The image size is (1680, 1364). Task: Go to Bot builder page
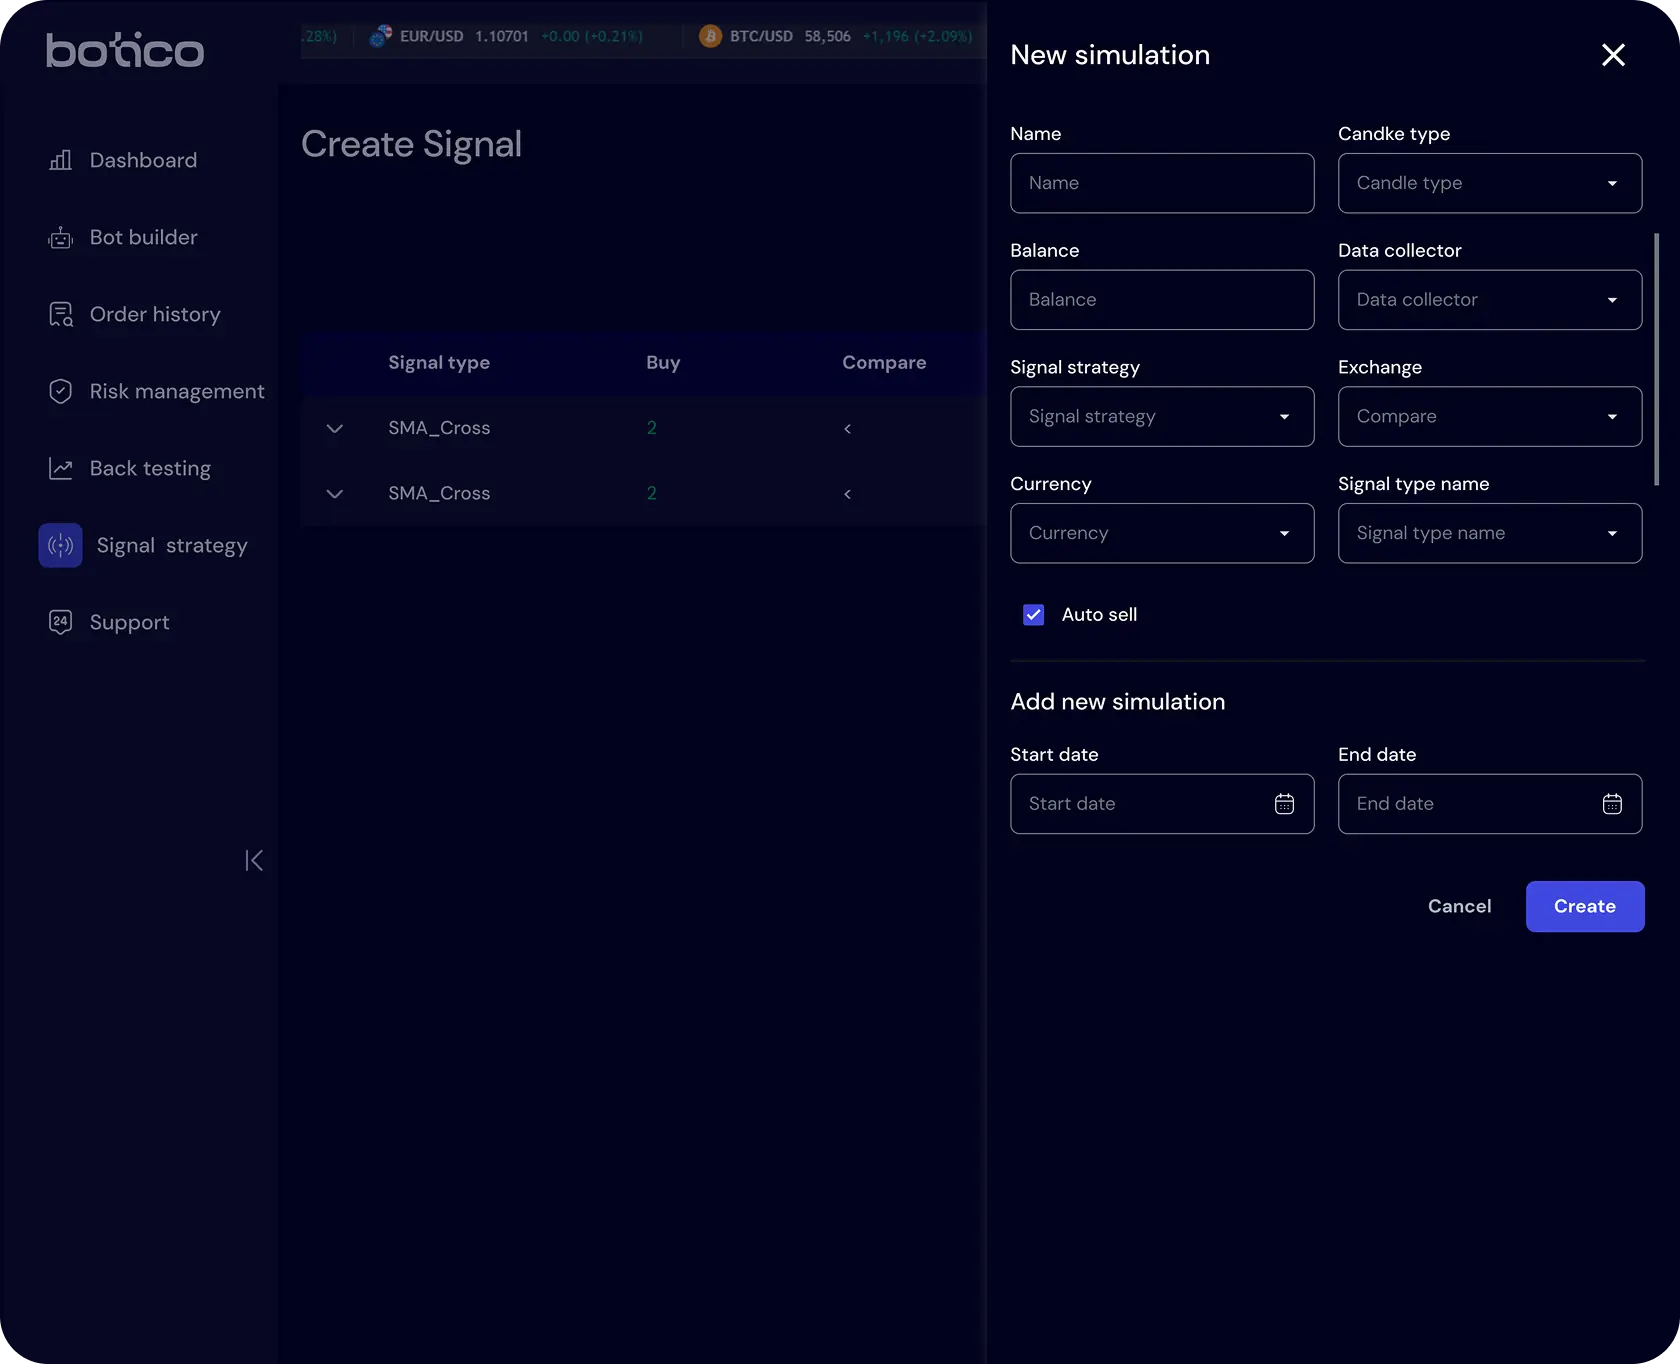click(143, 237)
